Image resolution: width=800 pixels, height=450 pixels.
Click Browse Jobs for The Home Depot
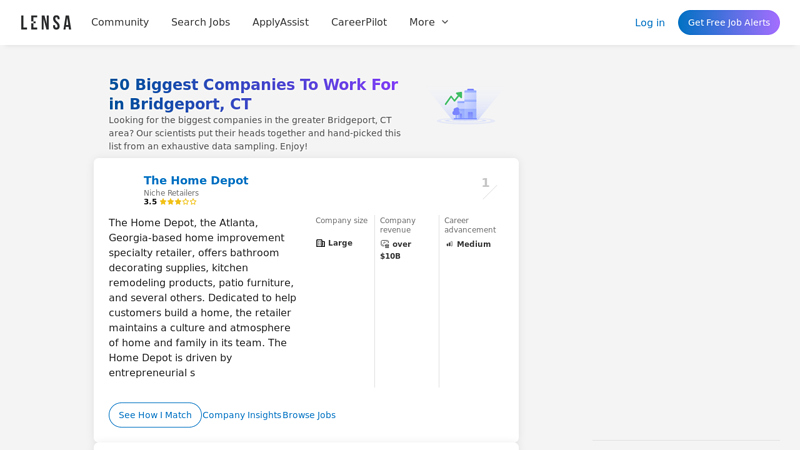[309, 415]
